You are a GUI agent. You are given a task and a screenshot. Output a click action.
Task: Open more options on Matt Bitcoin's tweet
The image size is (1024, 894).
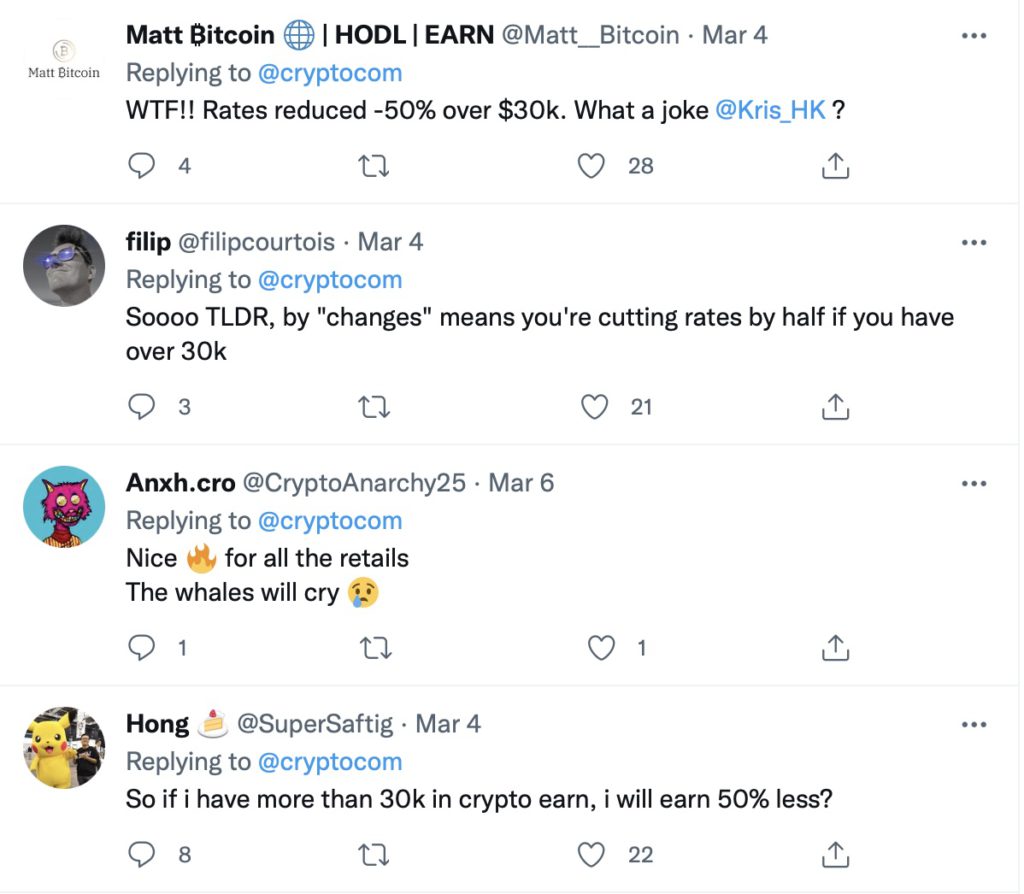[973, 36]
